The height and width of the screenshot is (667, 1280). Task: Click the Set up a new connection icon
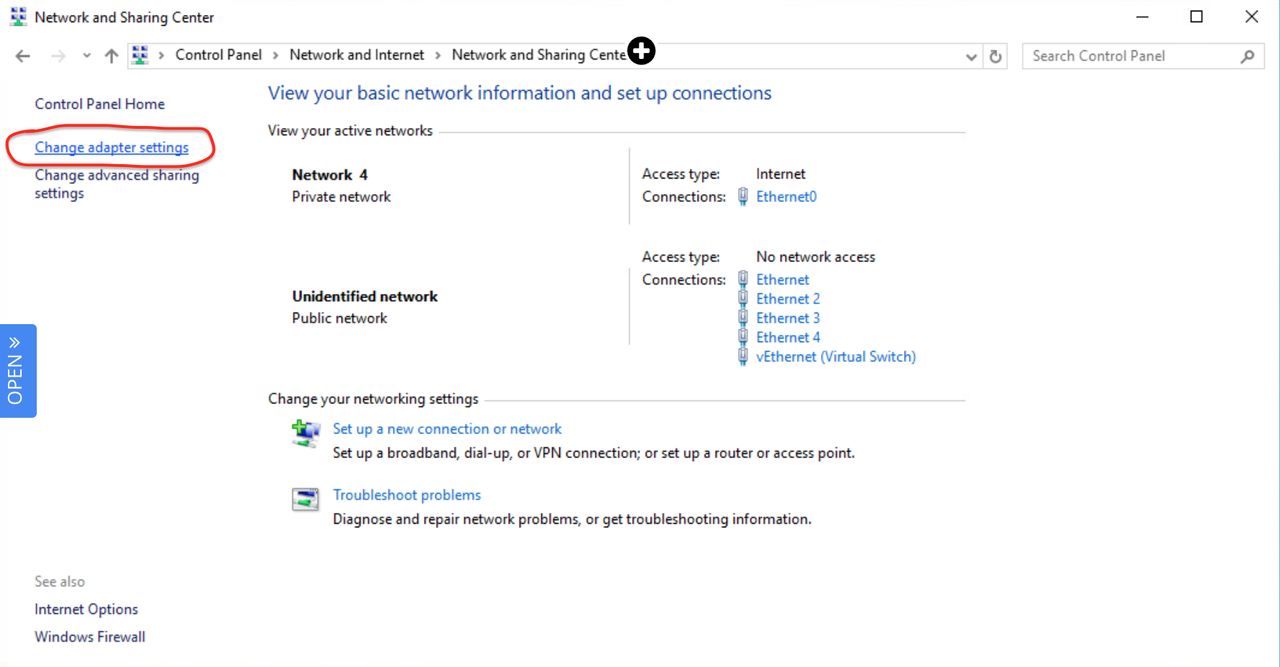click(x=305, y=432)
